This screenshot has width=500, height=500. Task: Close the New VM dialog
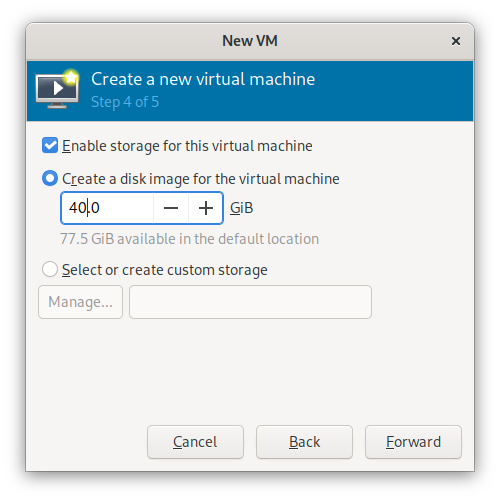coord(456,41)
